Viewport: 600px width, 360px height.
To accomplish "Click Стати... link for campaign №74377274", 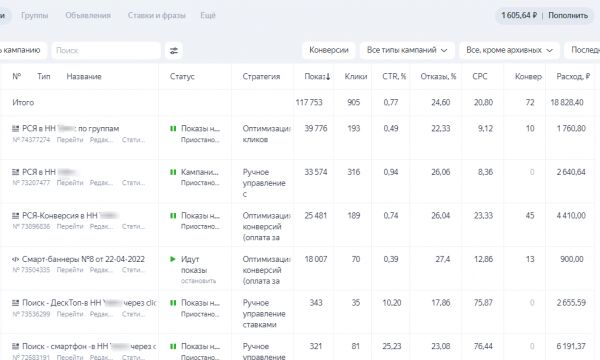I will pos(133,140).
